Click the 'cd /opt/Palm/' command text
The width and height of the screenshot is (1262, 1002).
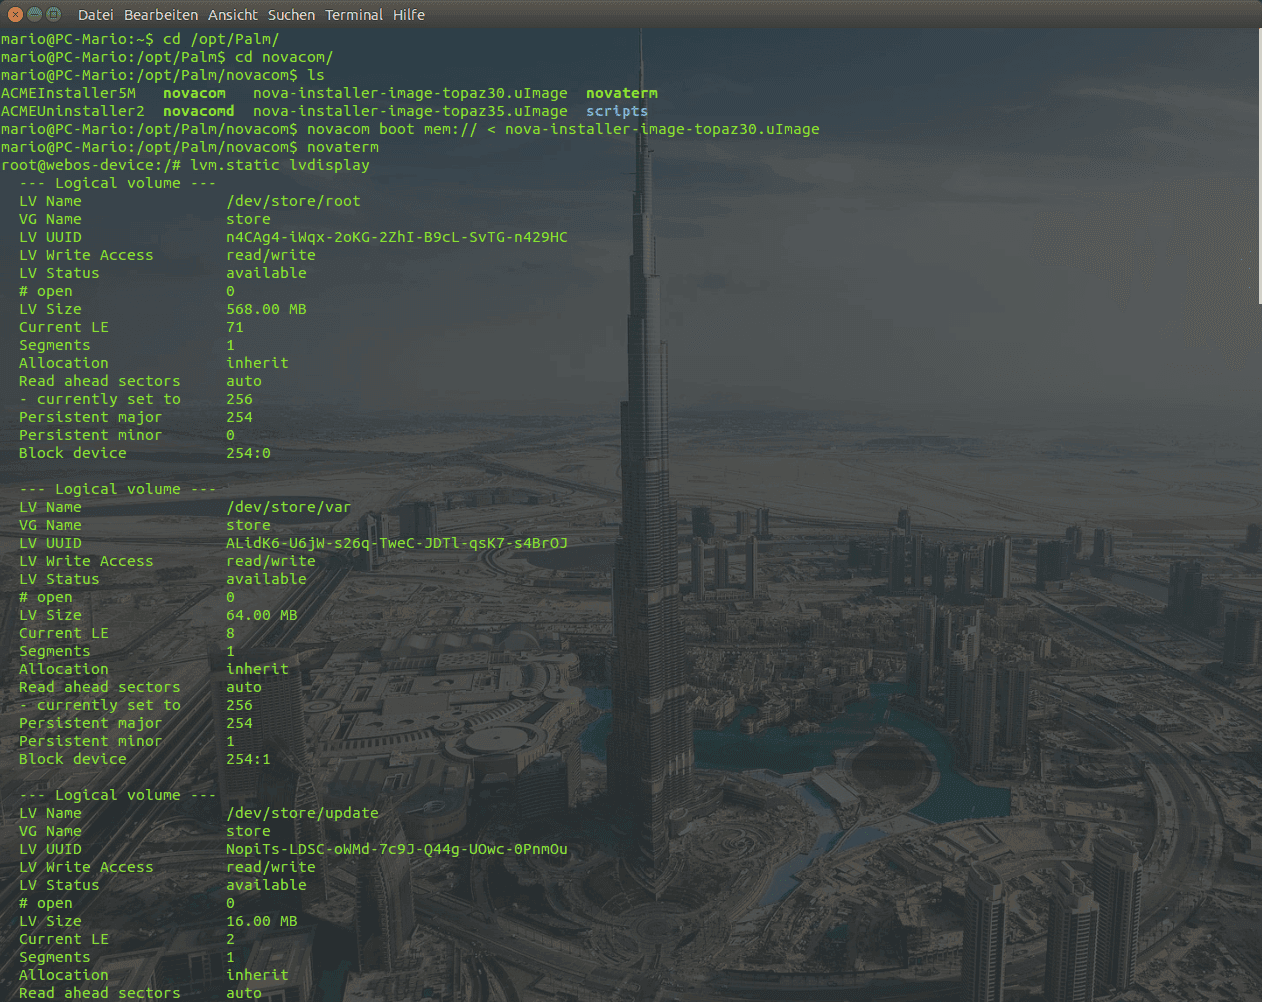pos(221,39)
